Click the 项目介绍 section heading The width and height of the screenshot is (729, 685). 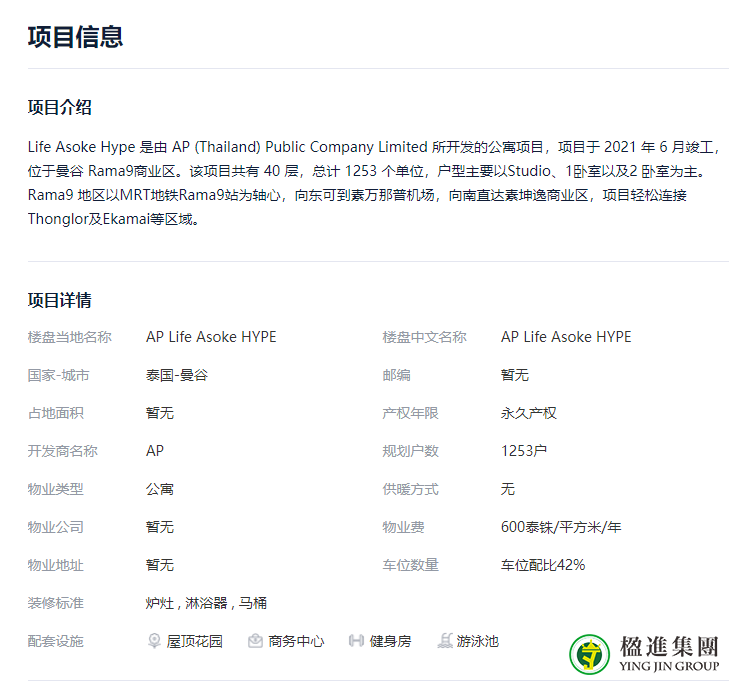click(x=60, y=107)
